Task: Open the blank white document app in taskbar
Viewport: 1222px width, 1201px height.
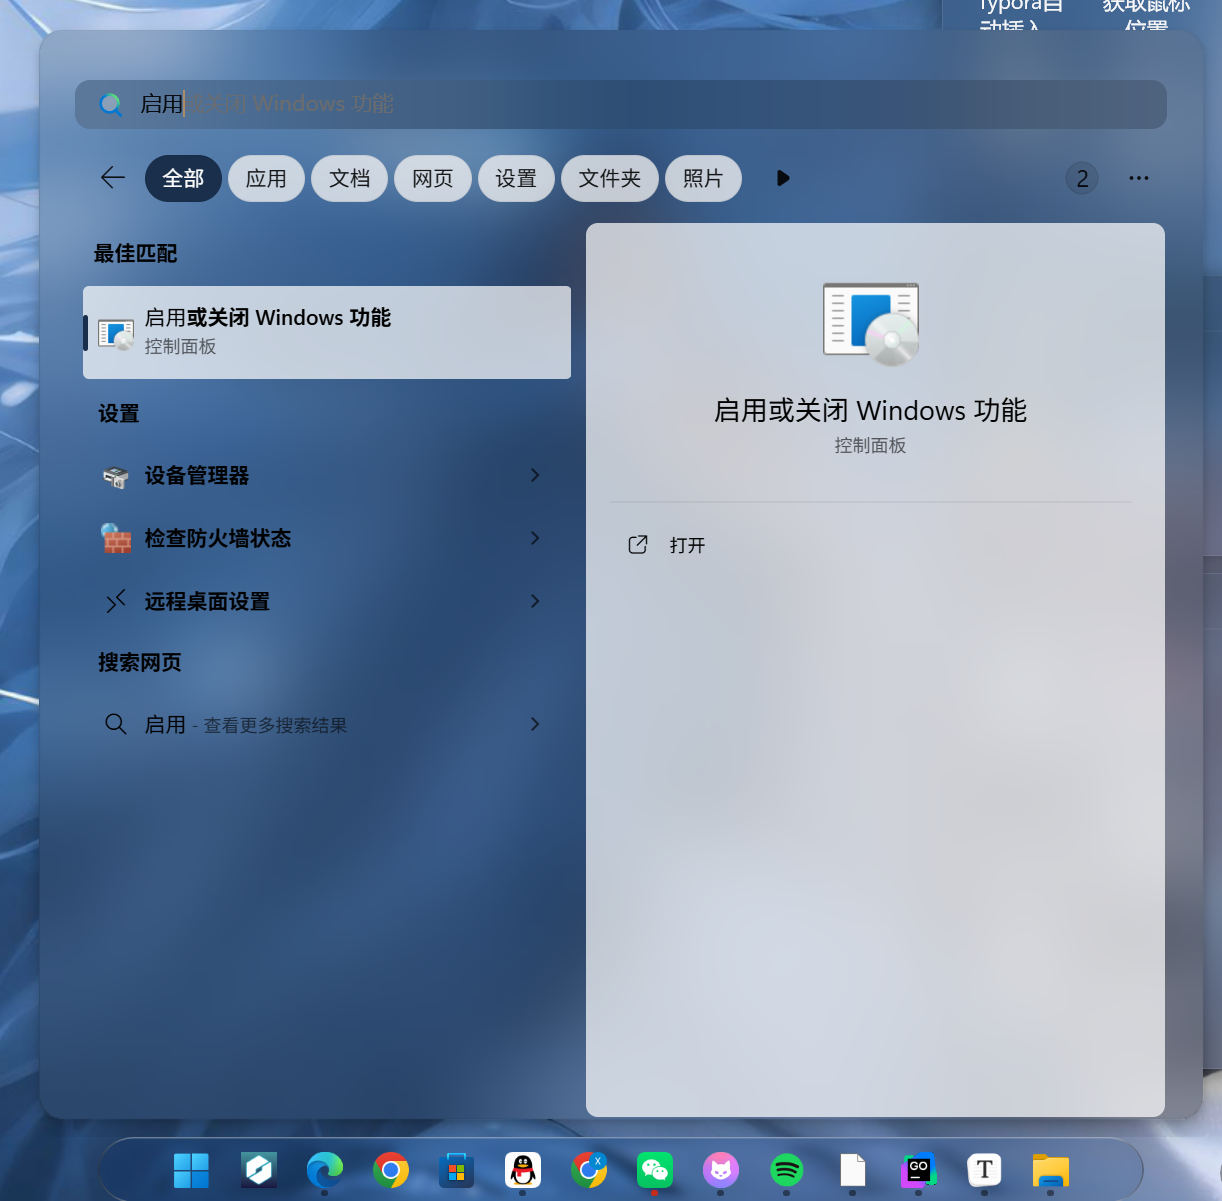Action: (x=852, y=1169)
